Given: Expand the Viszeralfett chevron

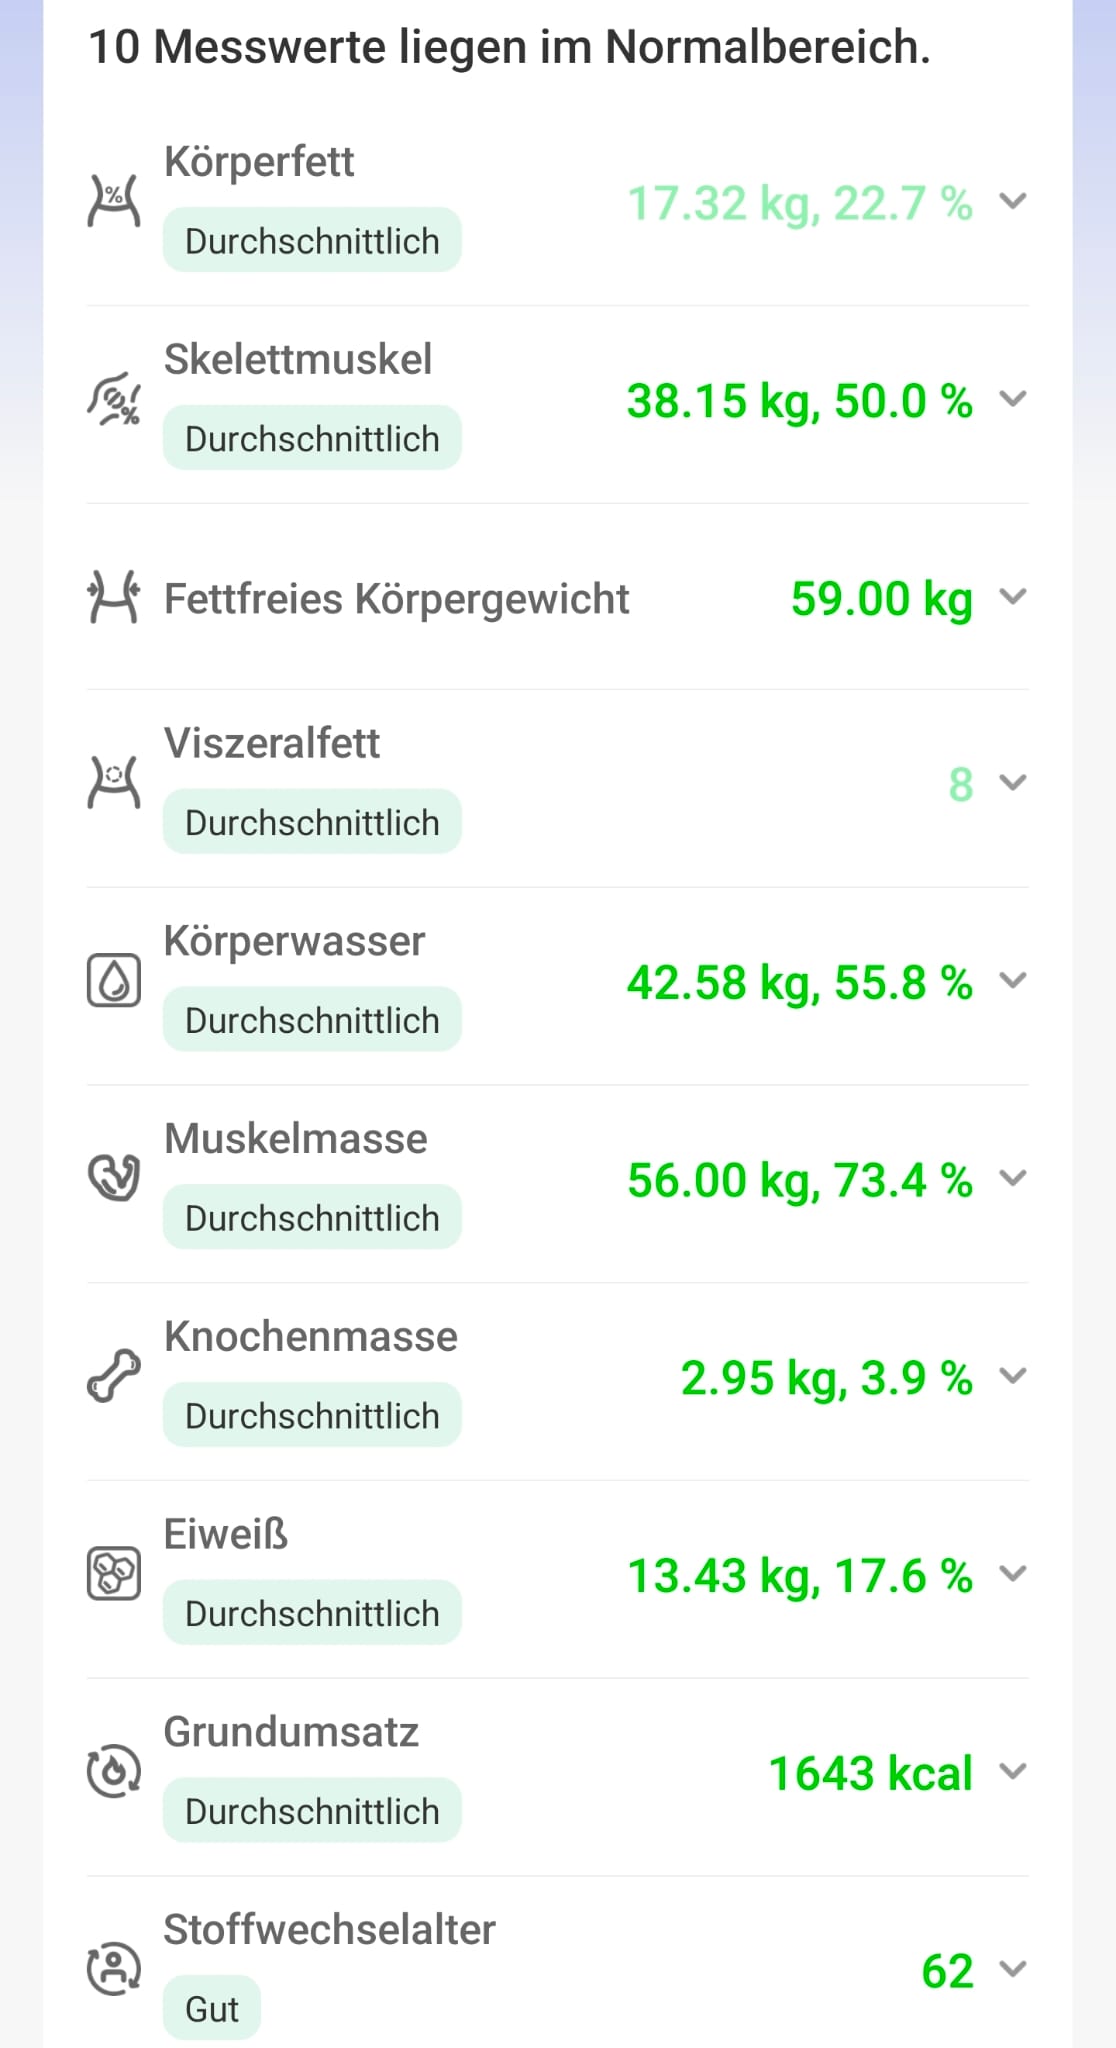Looking at the screenshot, I should (1013, 782).
